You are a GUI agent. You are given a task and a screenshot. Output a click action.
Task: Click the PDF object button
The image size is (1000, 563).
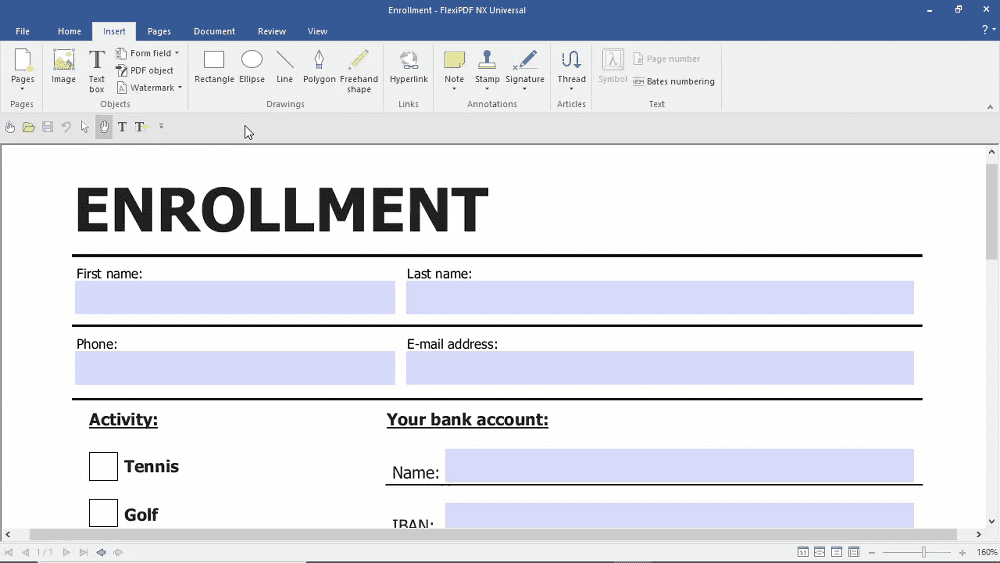click(145, 70)
